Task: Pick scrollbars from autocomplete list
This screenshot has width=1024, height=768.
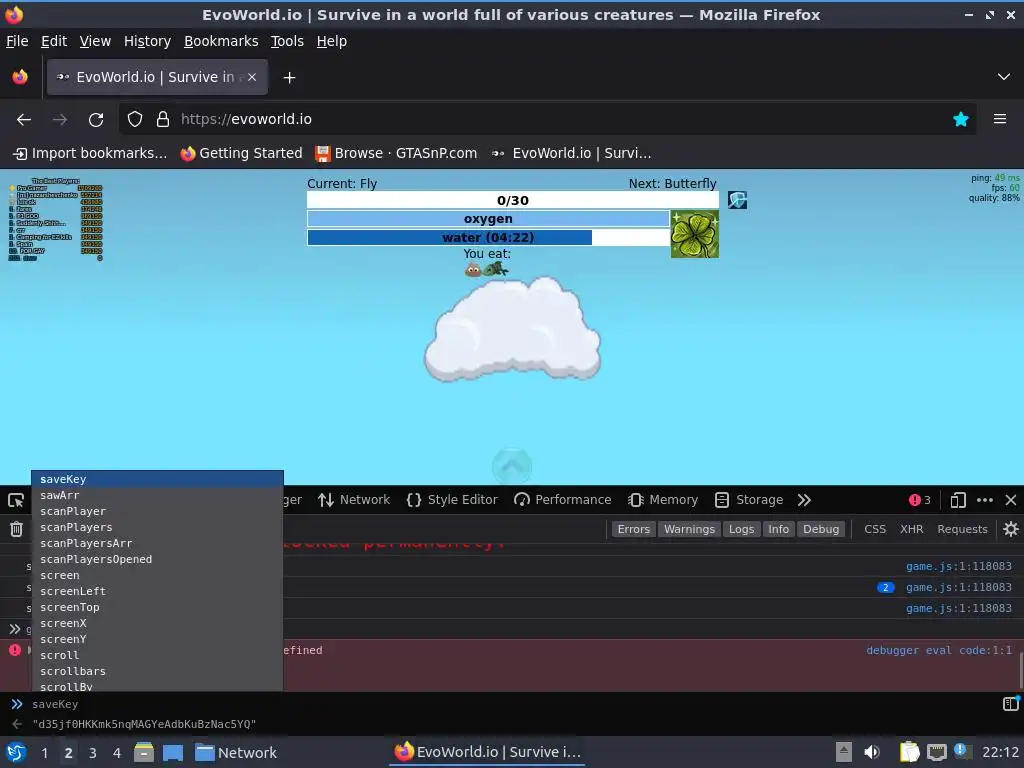Action: coord(157,671)
